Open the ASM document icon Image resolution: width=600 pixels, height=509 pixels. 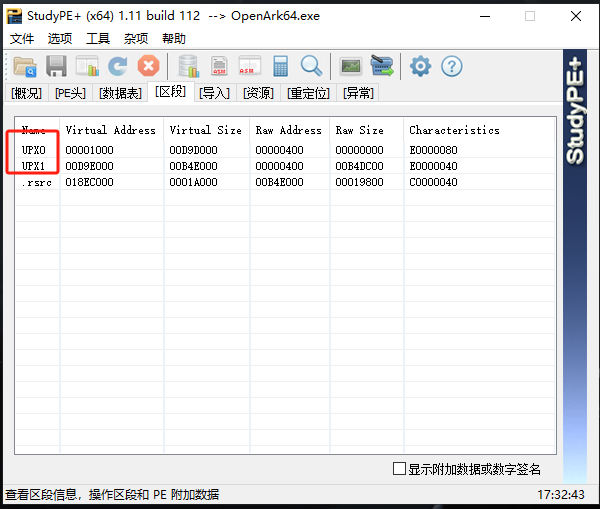(219, 66)
